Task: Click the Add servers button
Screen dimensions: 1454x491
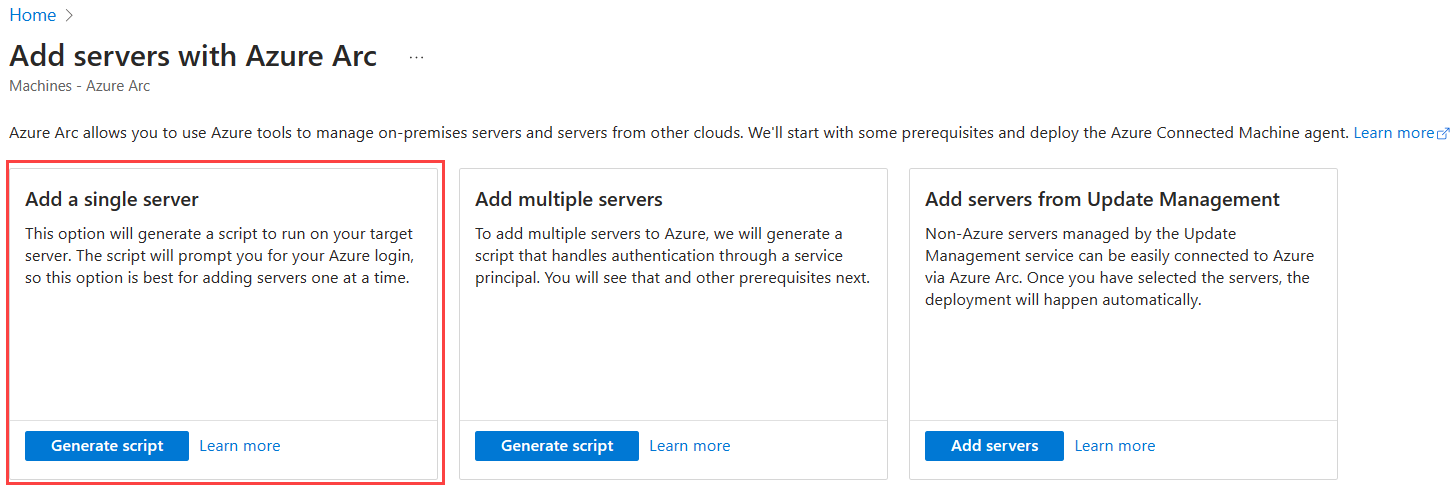Action: tap(994, 446)
